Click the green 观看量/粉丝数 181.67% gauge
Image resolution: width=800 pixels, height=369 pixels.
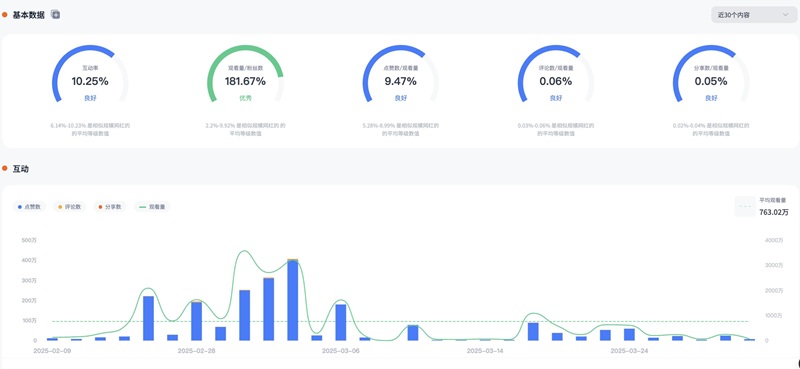(245, 75)
